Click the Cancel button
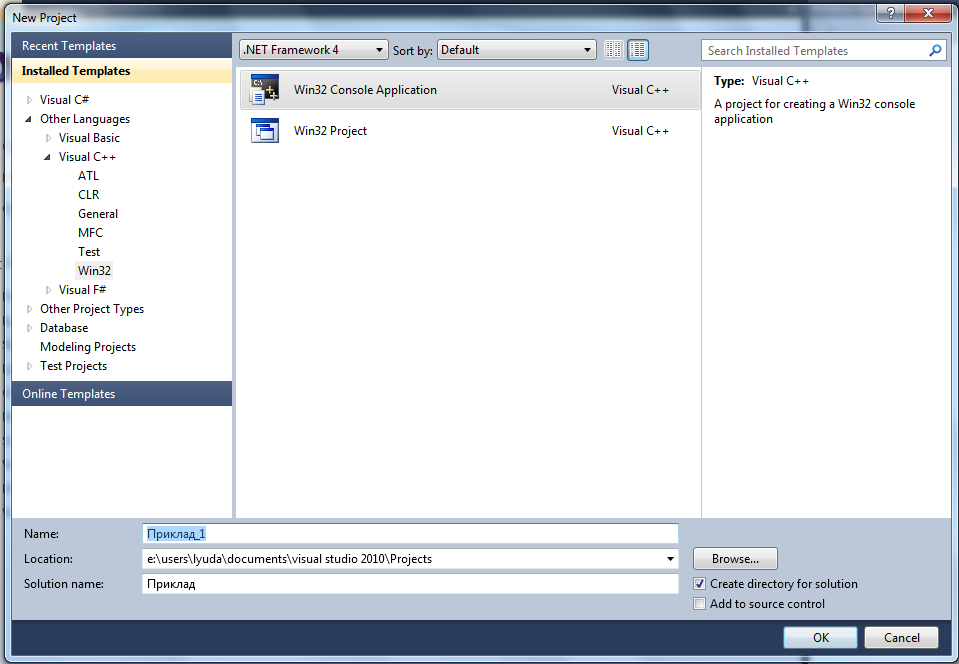The height and width of the screenshot is (664, 959). pyautogui.click(x=901, y=638)
